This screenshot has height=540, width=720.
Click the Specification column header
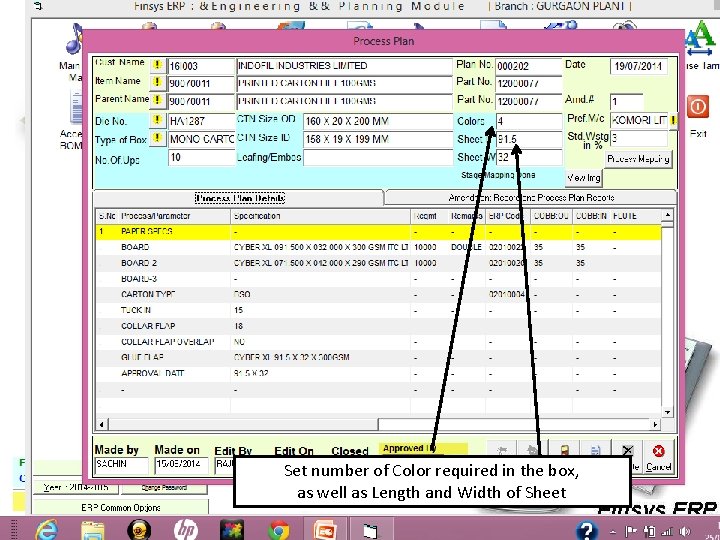pos(320,216)
